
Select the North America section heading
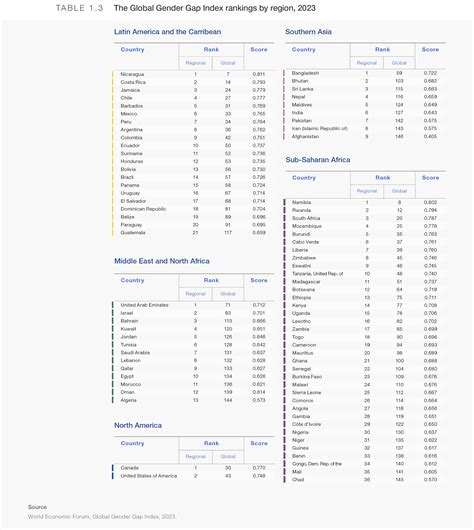[138, 425]
